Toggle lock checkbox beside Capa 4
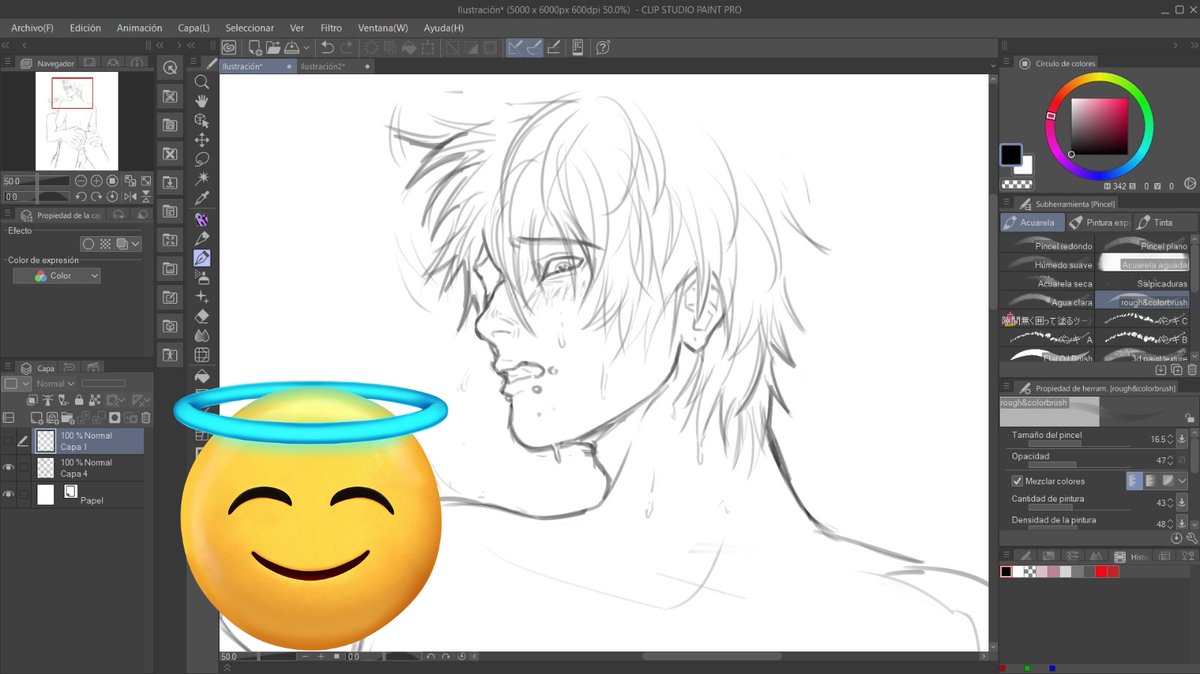 click(23, 467)
